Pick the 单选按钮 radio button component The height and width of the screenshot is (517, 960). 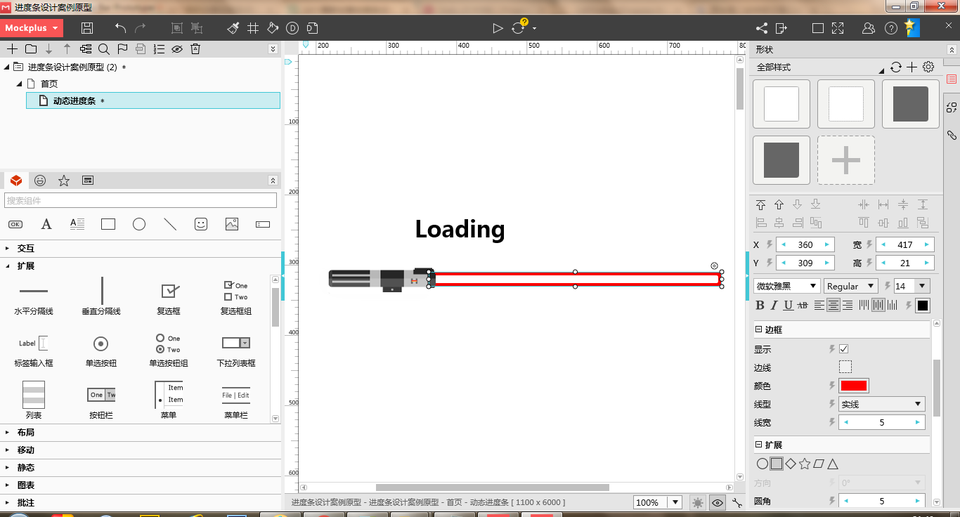[x=101, y=349]
